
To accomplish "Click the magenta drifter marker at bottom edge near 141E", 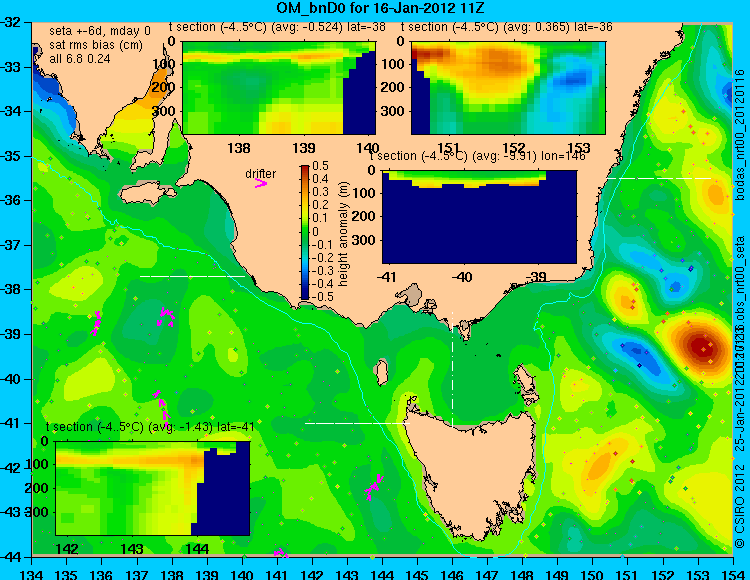I will click(x=280, y=553).
